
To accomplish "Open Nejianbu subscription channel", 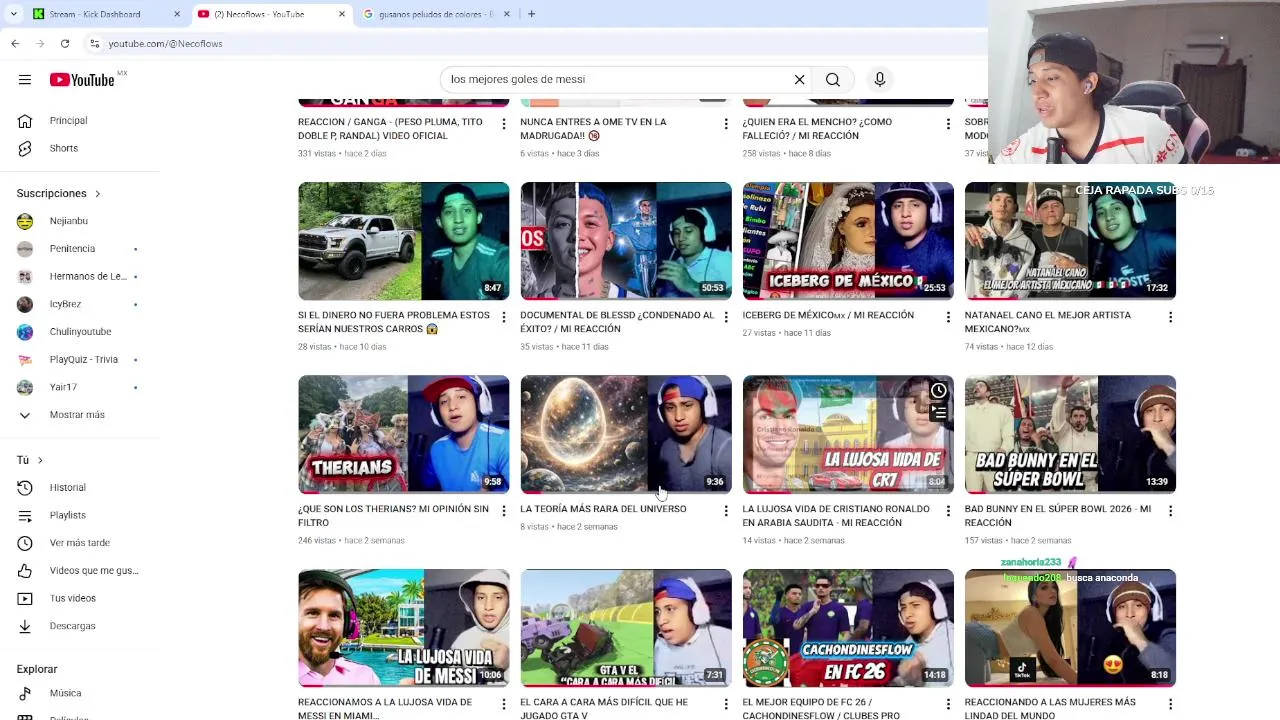I will coord(68,221).
